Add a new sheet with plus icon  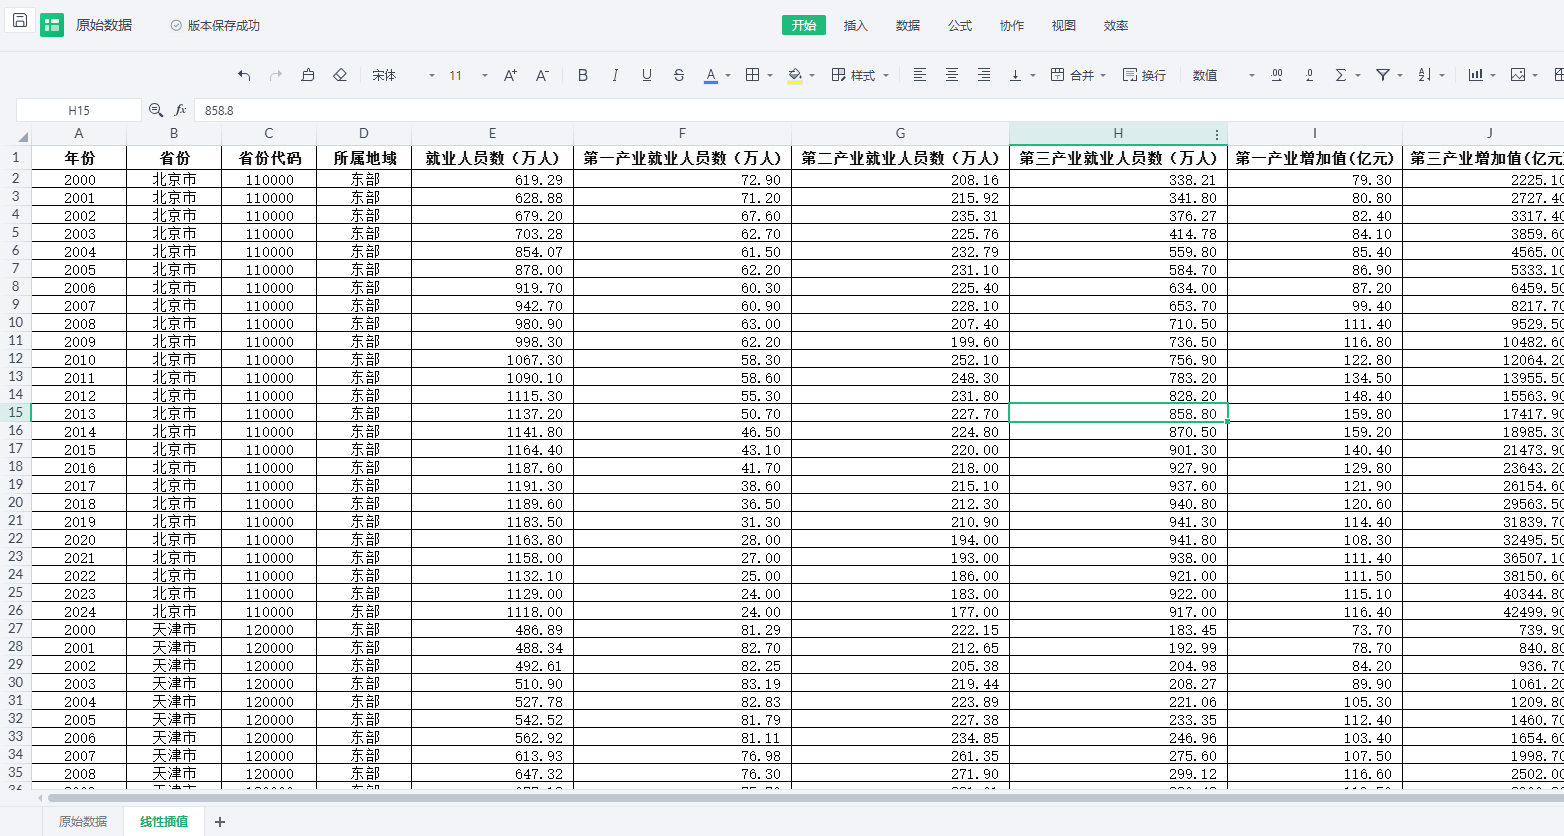(220, 822)
